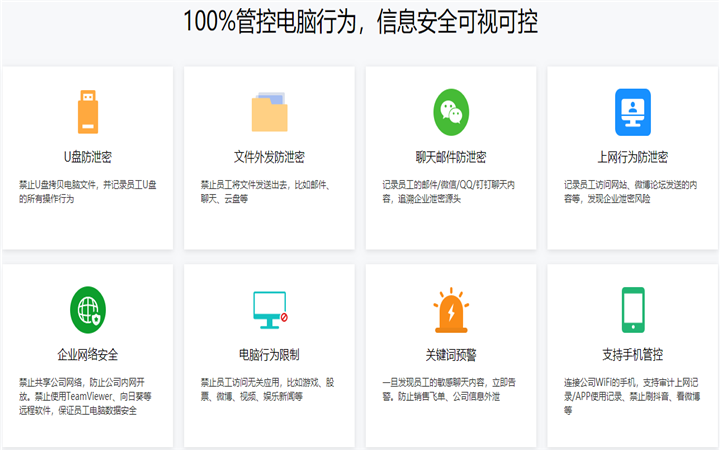Select the heading 关键词预警
720x450 pixels.
pyautogui.click(x=451, y=354)
